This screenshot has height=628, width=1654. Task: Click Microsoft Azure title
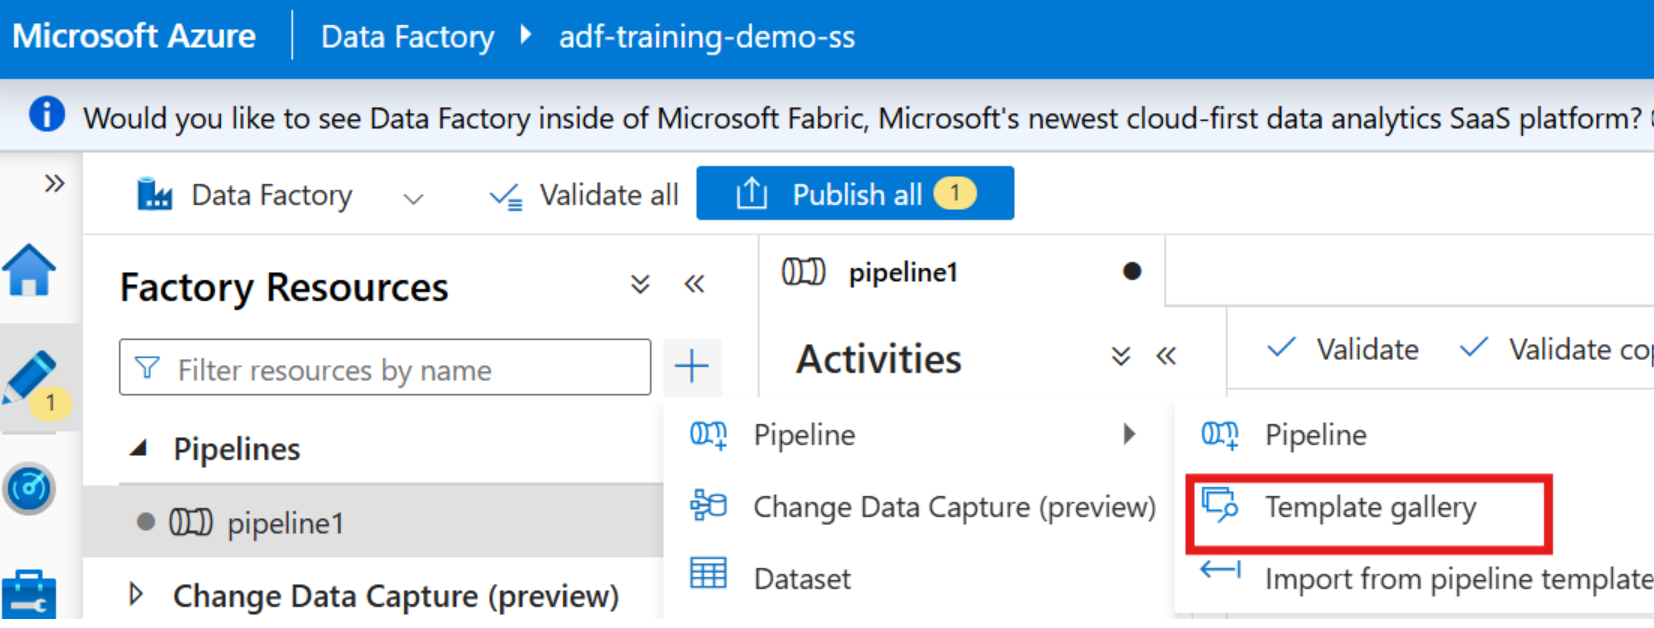(134, 36)
